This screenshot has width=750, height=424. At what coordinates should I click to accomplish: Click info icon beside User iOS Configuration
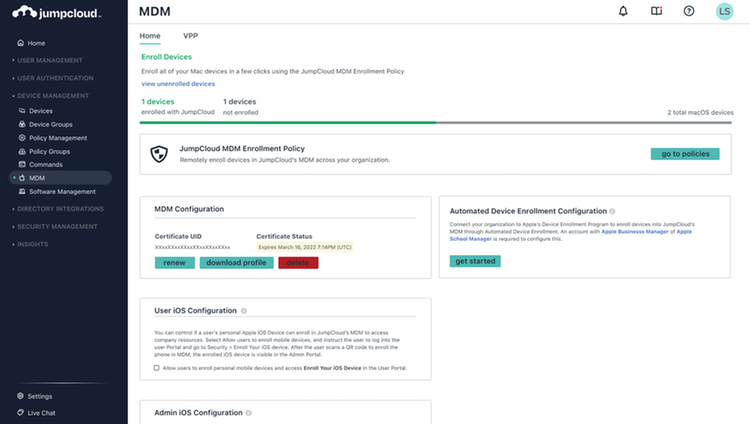coord(244,311)
